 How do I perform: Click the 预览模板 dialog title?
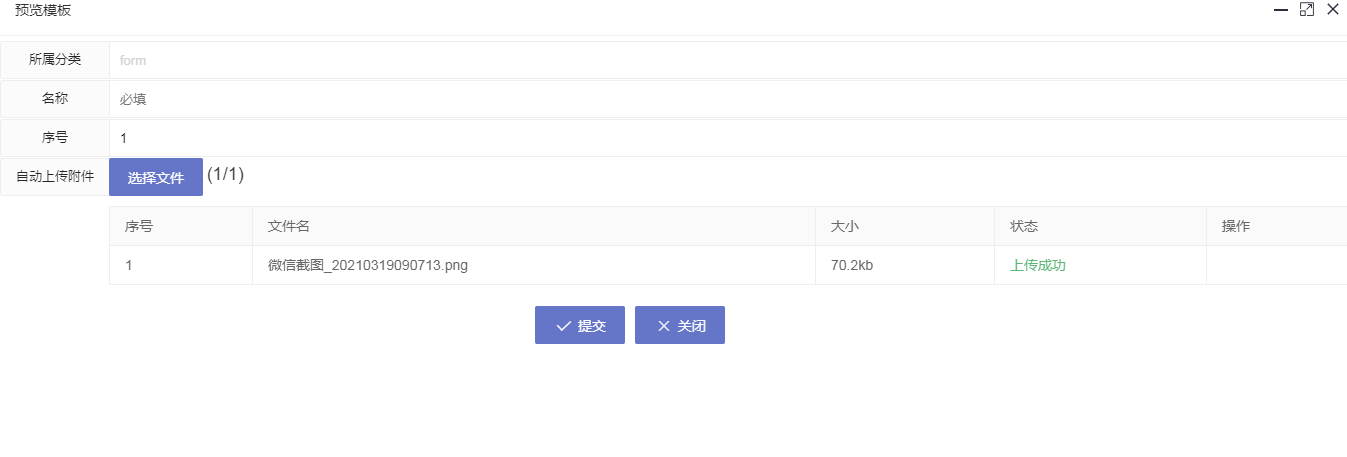43,10
